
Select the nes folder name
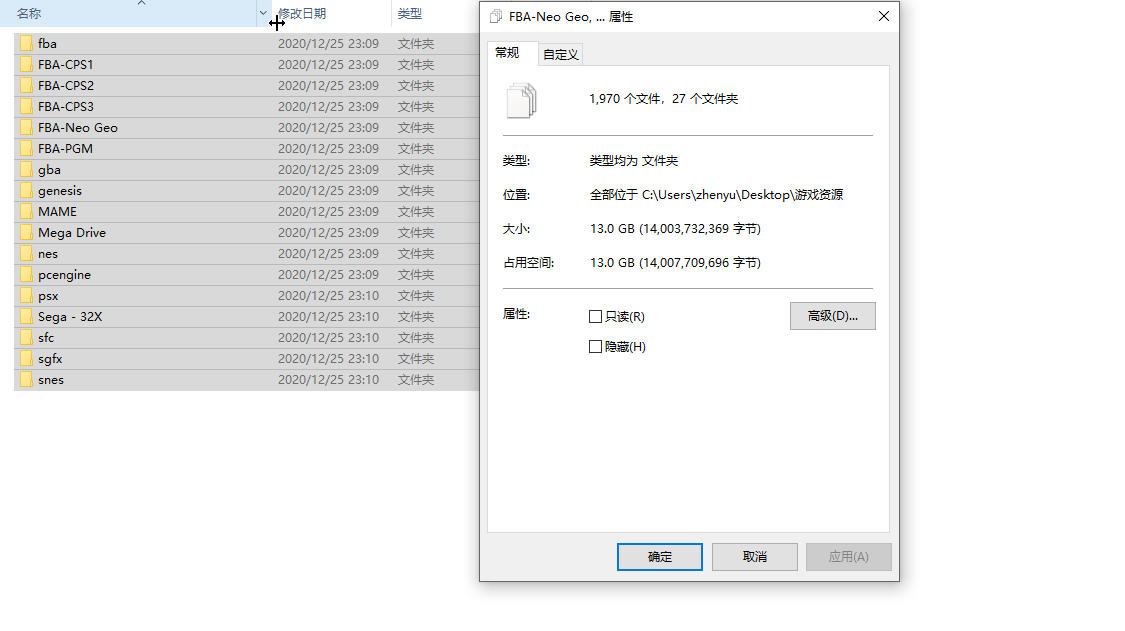click(48, 254)
